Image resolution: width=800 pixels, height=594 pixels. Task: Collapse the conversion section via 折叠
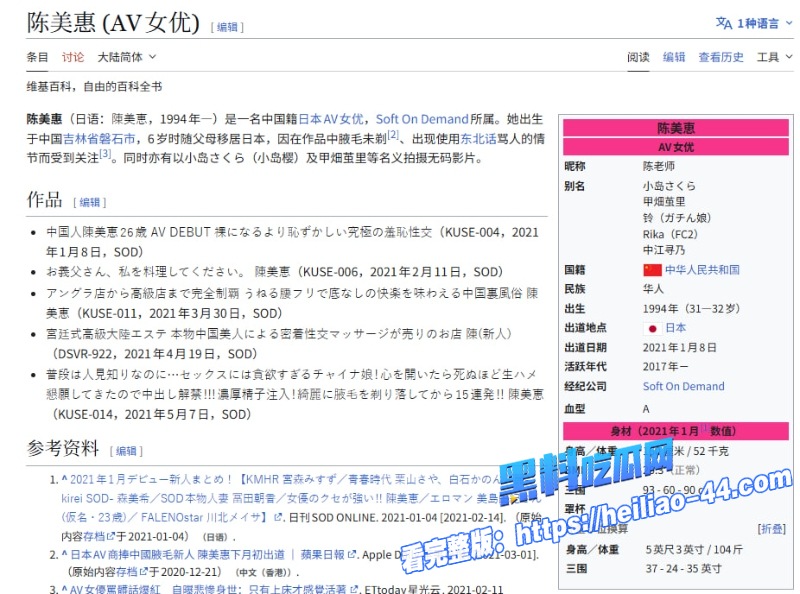point(771,529)
